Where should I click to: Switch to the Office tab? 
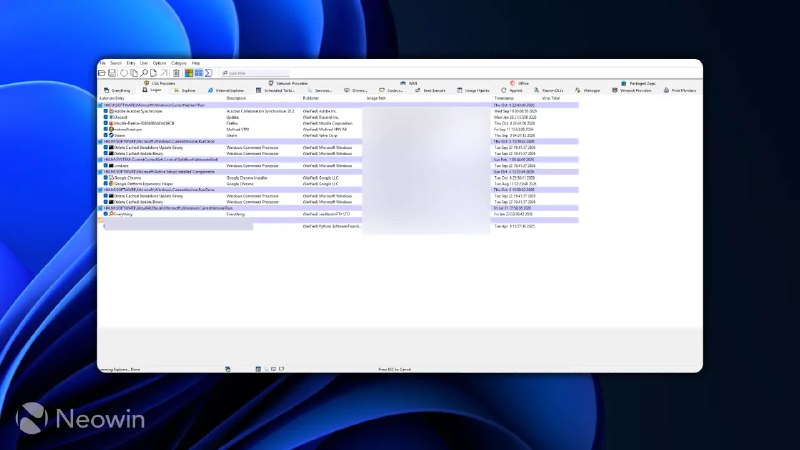click(x=519, y=83)
